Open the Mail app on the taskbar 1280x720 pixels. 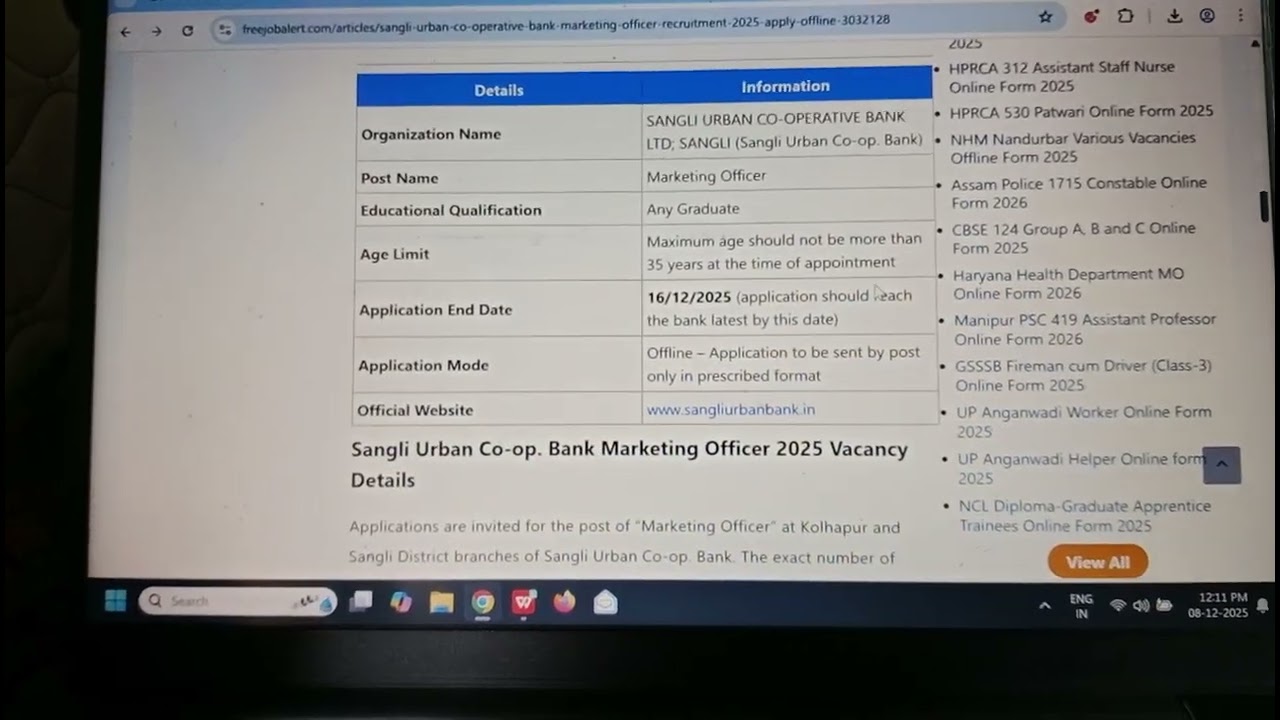click(x=606, y=602)
